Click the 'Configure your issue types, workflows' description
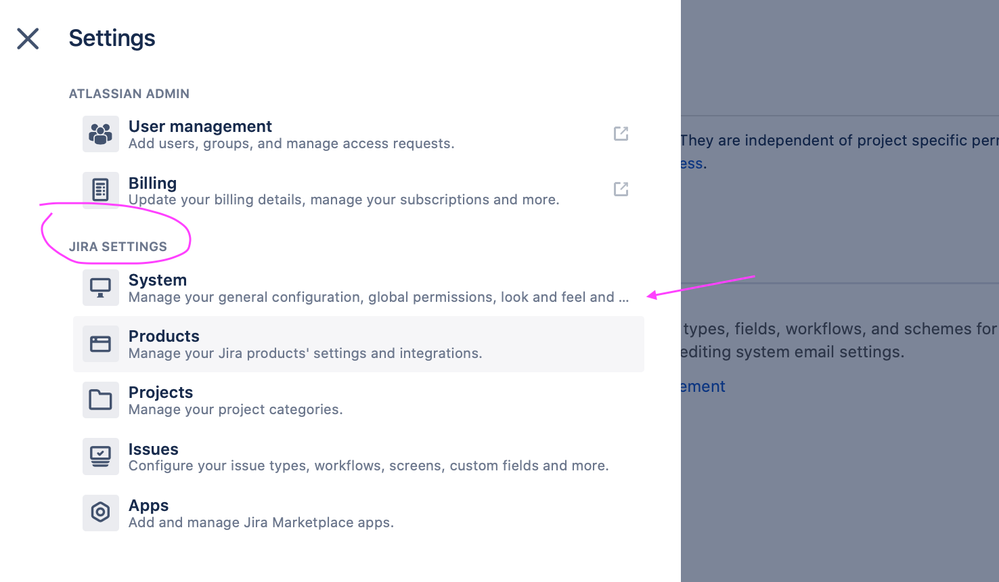The image size is (999, 582). (x=368, y=465)
